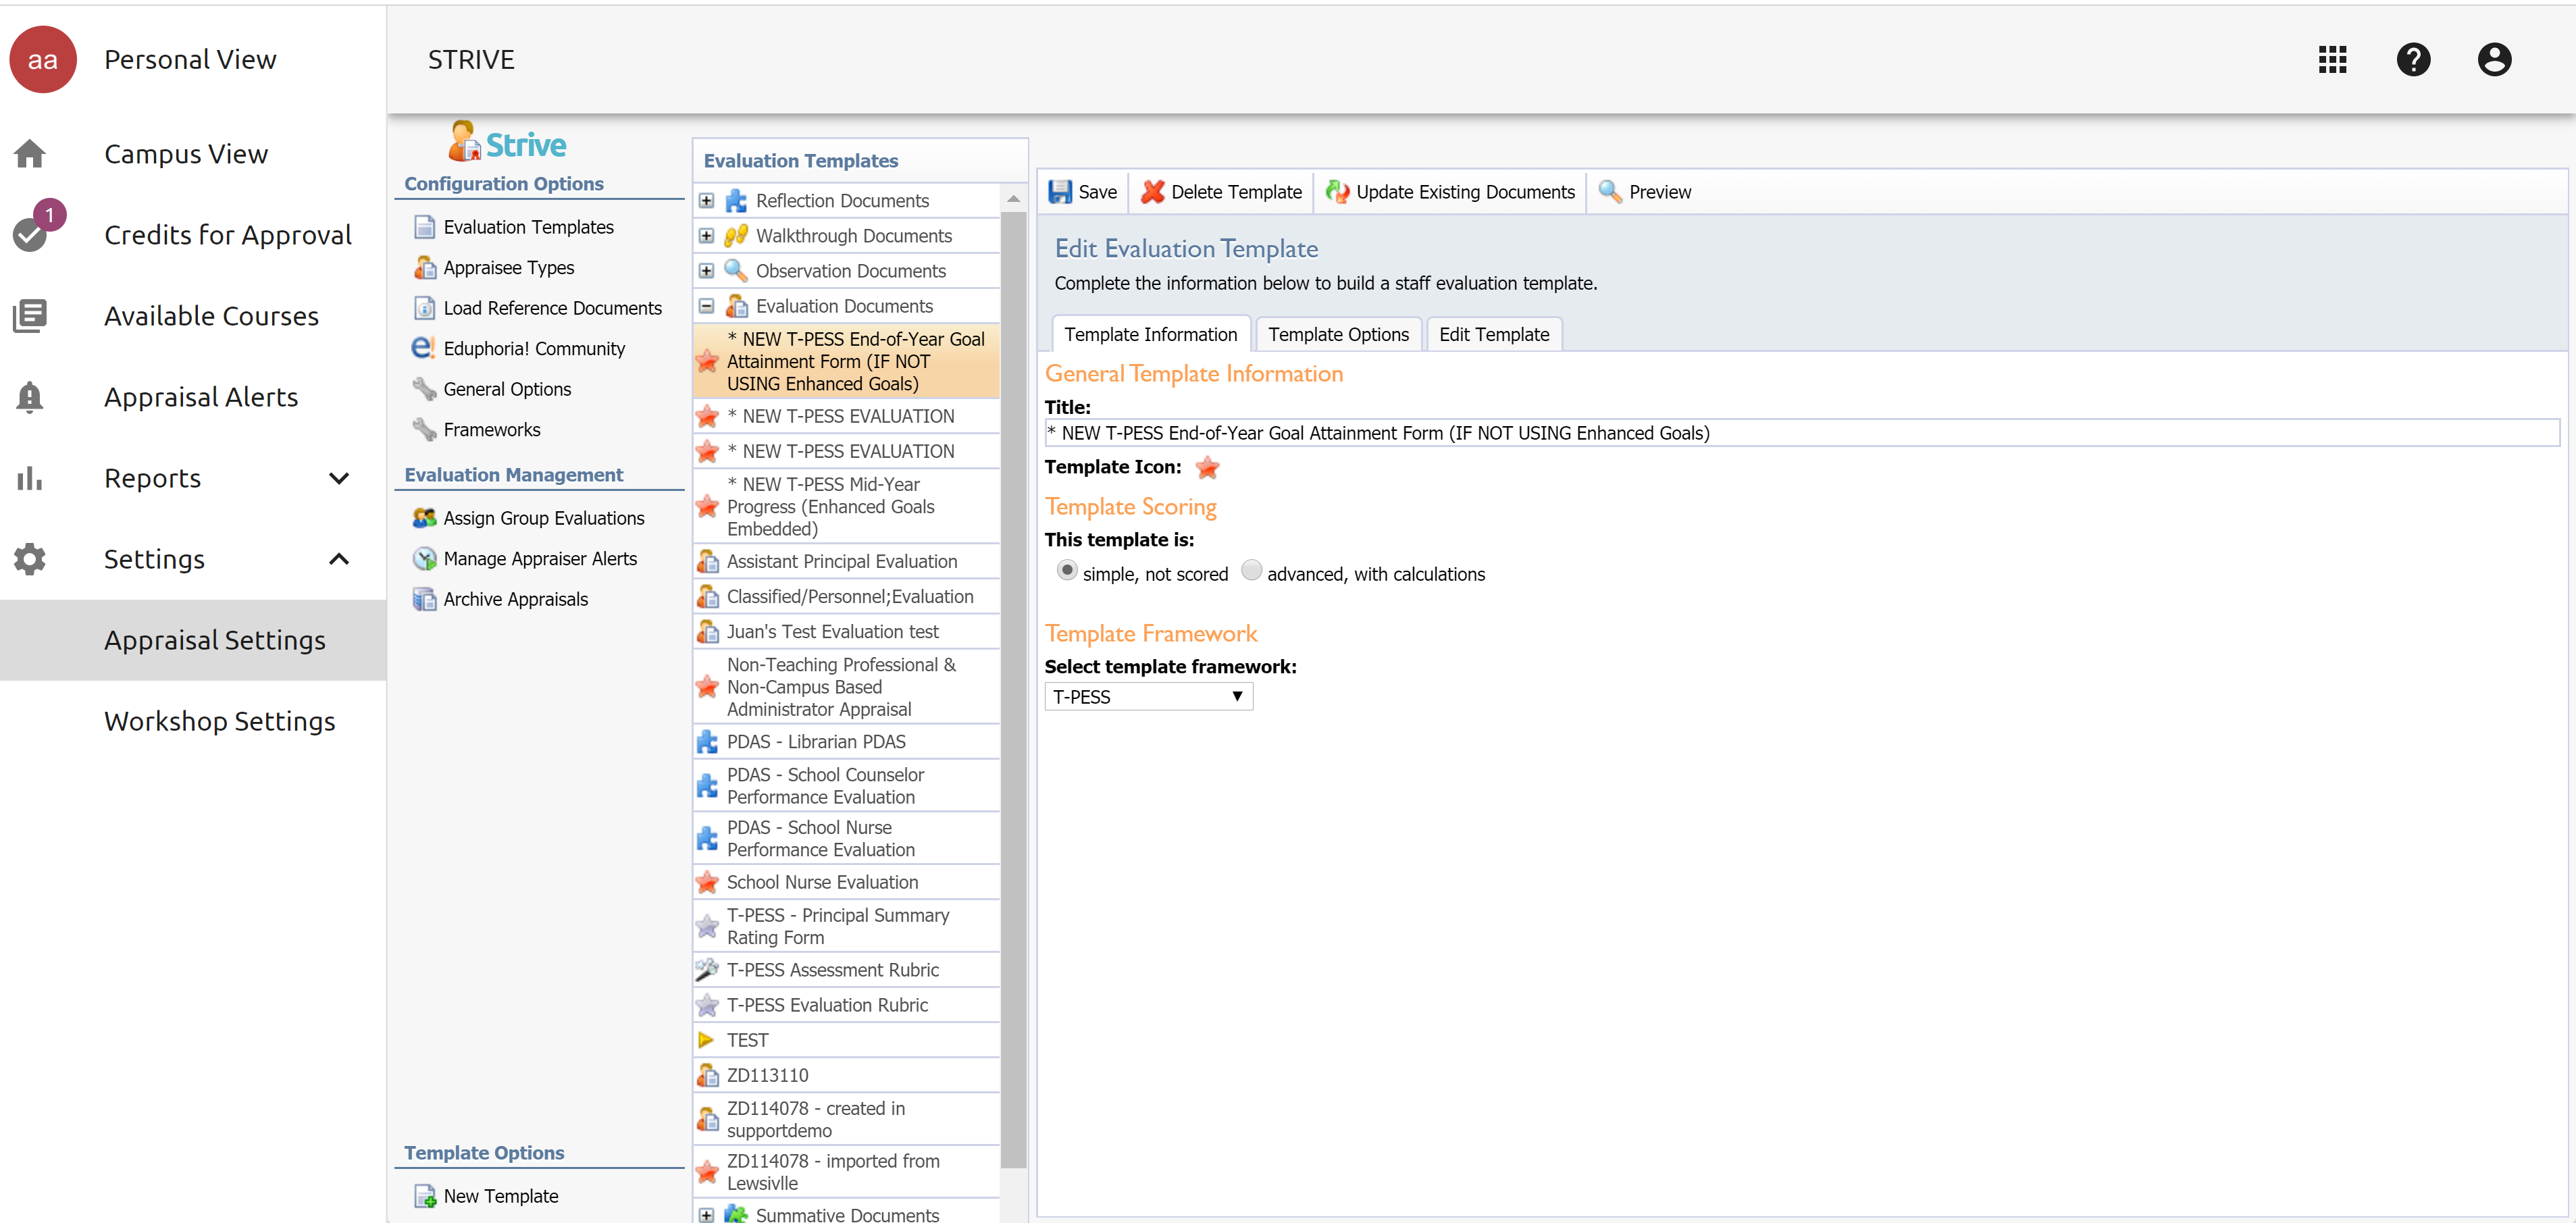This screenshot has height=1223, width=2576.
Task: Click the Save button label
Action: pyautogui.click(x=1097, y=192)
